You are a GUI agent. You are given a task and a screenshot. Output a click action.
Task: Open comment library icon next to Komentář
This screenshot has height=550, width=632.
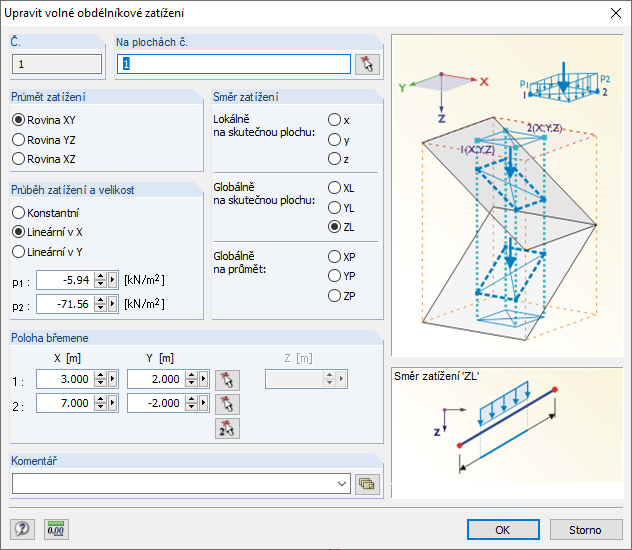click(367, 484)
